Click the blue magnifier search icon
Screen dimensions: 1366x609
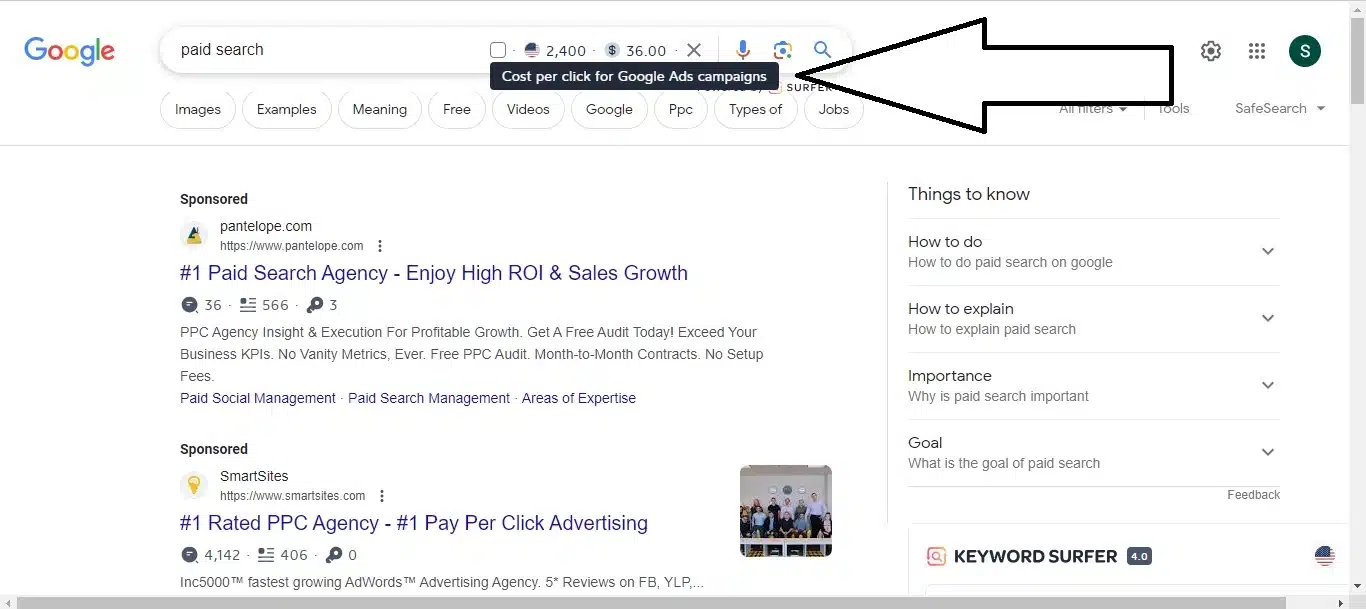click(x=822, y=50)
